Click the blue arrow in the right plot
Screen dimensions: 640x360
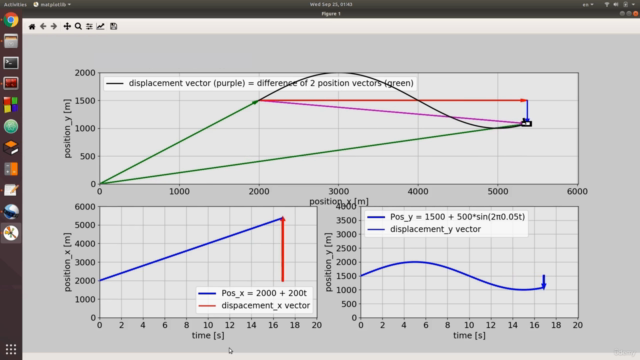(x=544, y=282)
